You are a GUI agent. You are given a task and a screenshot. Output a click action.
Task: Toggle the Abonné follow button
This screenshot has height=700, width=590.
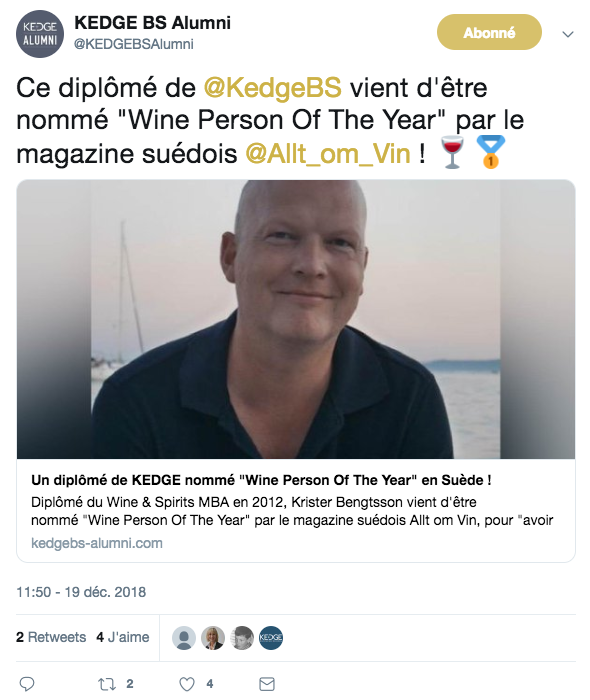(489, 32)
